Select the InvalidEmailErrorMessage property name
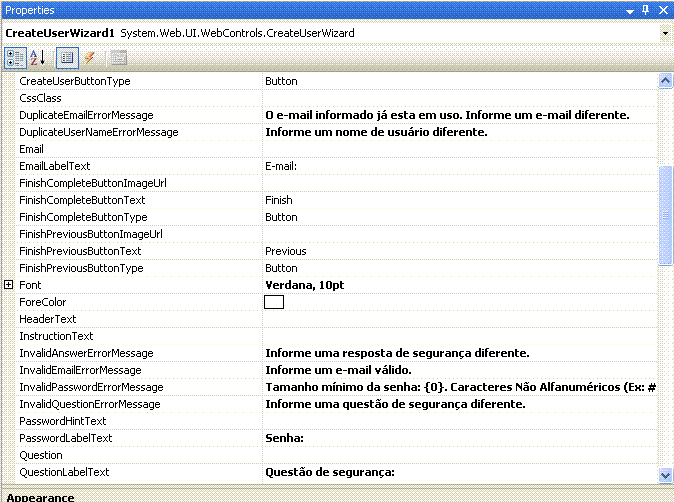Viewport: 674px width, 502px height. [x=80, y=370]
